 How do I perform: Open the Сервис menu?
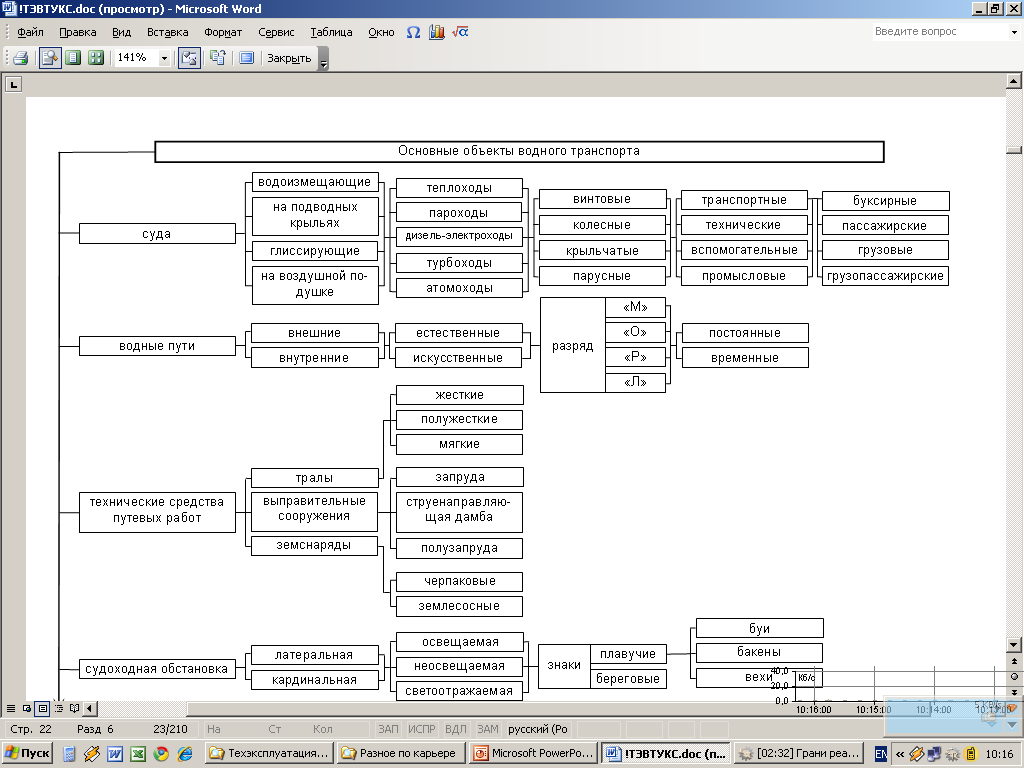point(276,32)
